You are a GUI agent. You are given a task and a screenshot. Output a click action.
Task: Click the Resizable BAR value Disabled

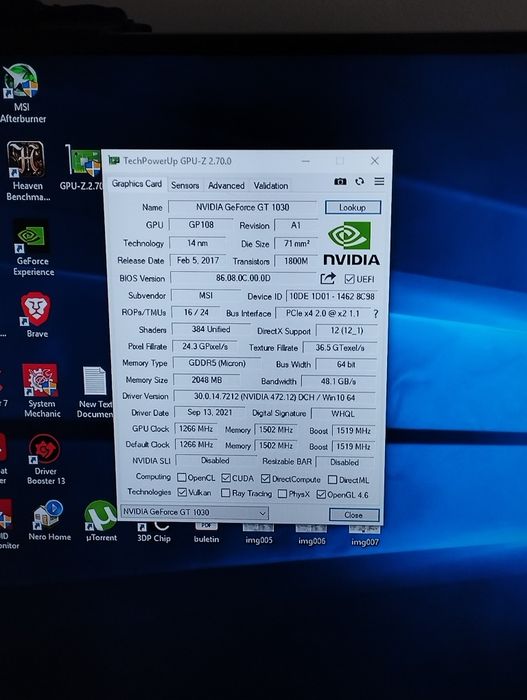pos(344,462)
